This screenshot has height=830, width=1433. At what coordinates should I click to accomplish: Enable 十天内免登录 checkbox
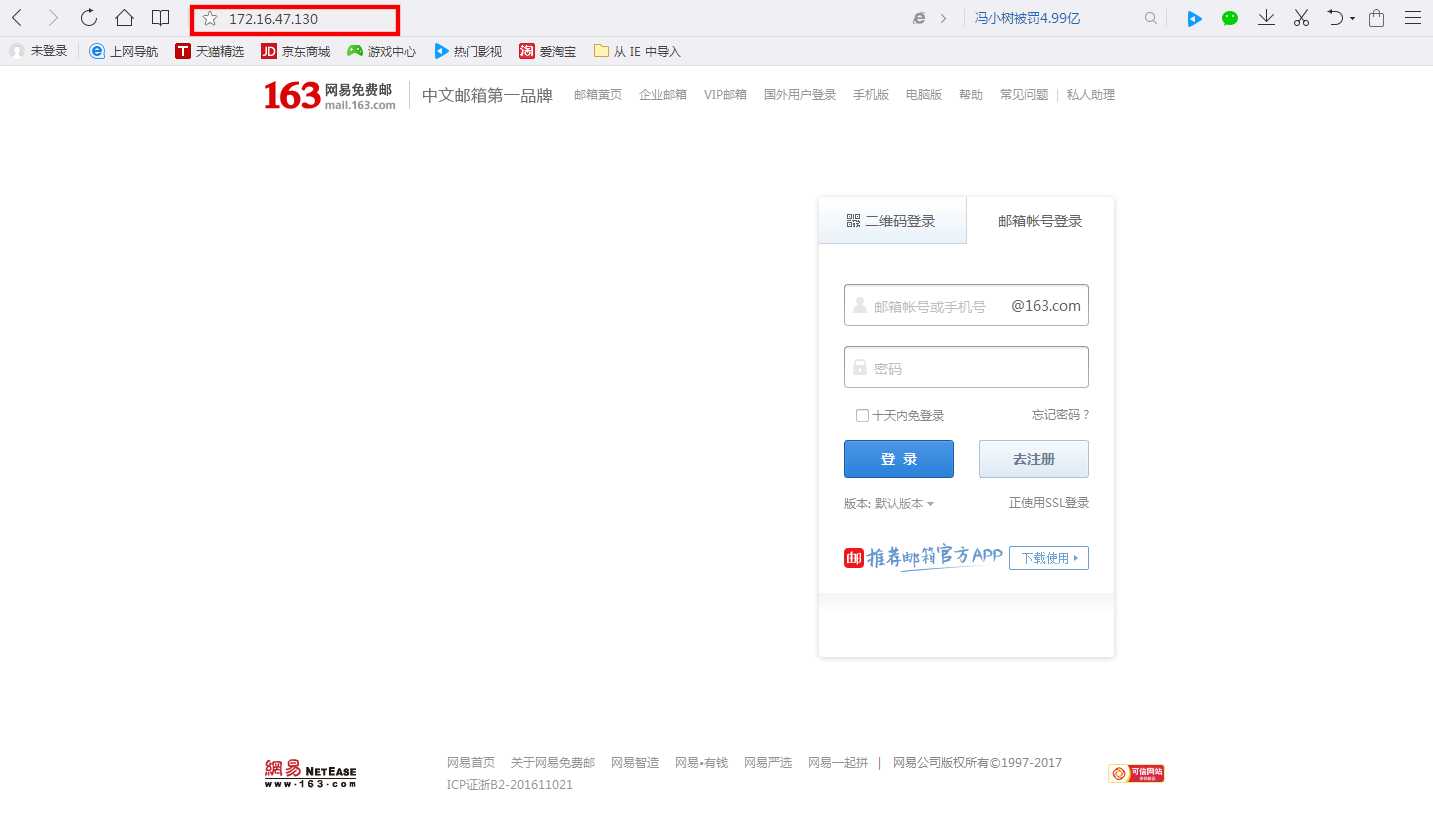[x=862, y=415]
